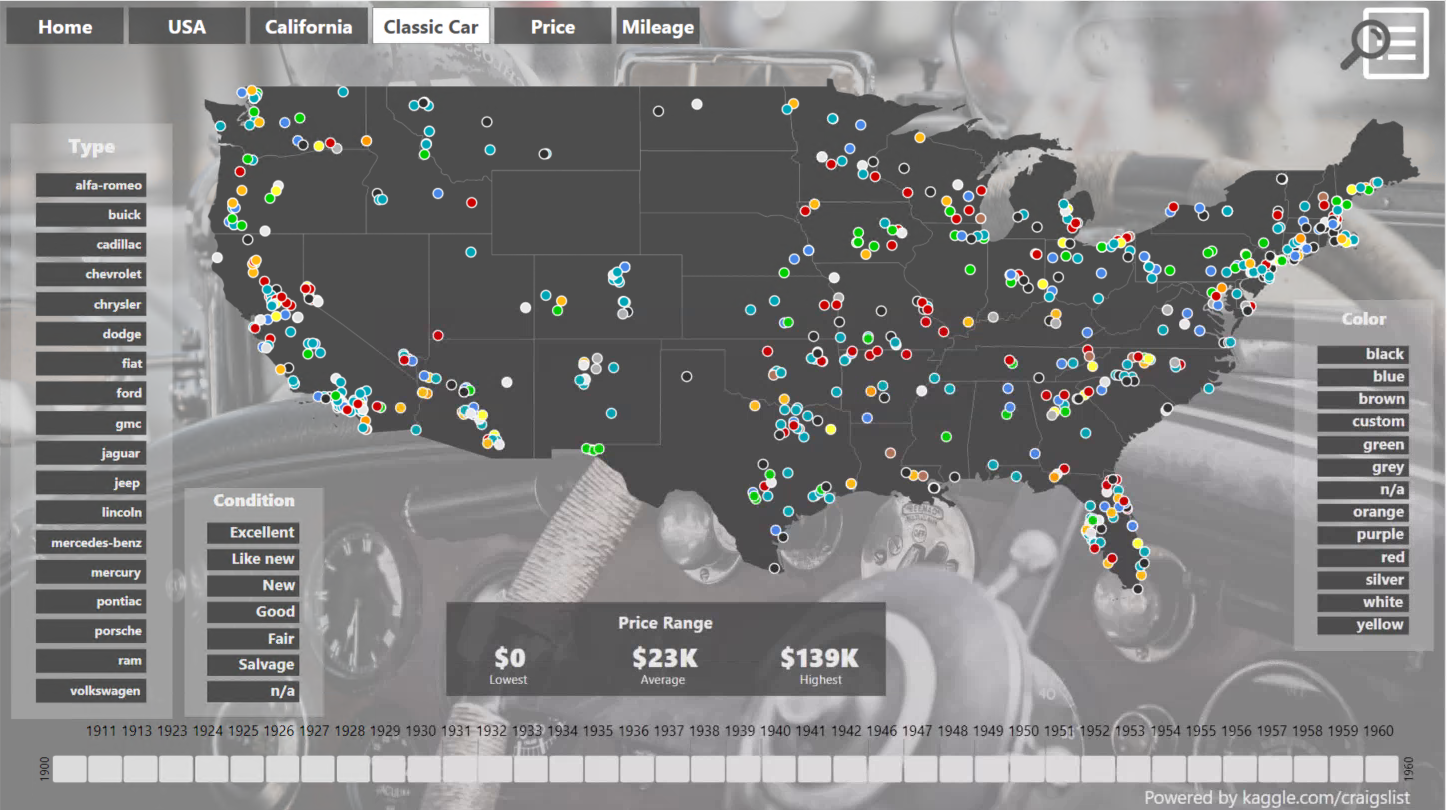Viewport: 1447px width, 810px height.
Task: Pick fiat from Type list
Action: pos(91,364)
